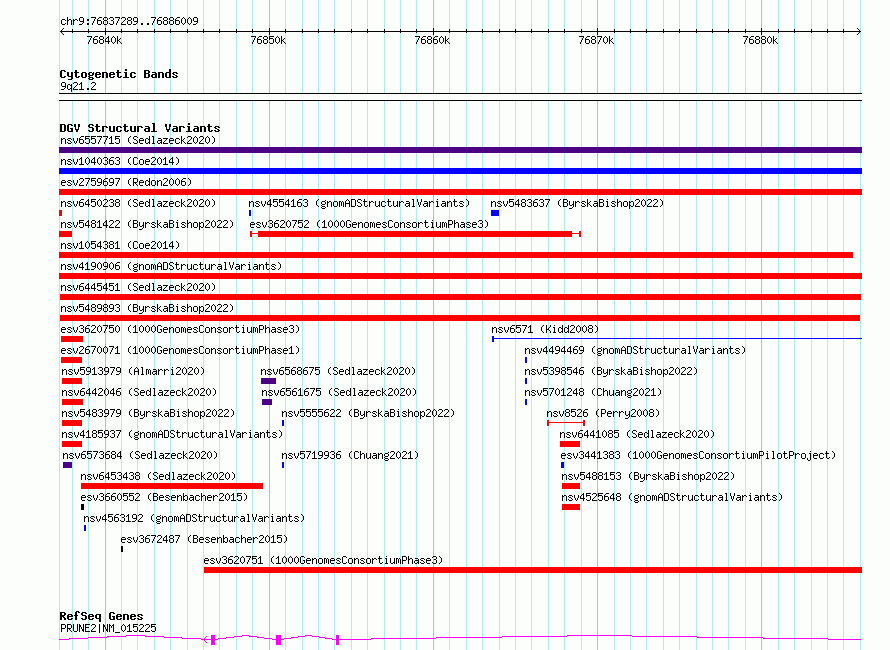Open nsv6561675 (Sedlazeck2020) label
This screenshot has height=650, width=890.
pyautogui.click(x=339, y=392)
